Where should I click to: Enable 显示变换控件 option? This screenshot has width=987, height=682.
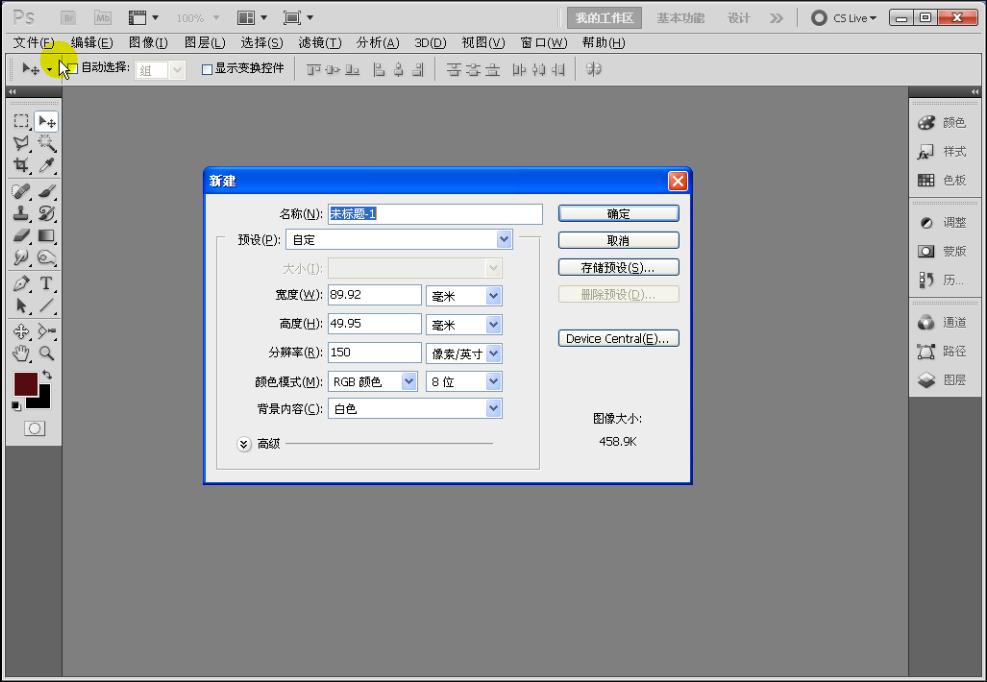(205, 68)
